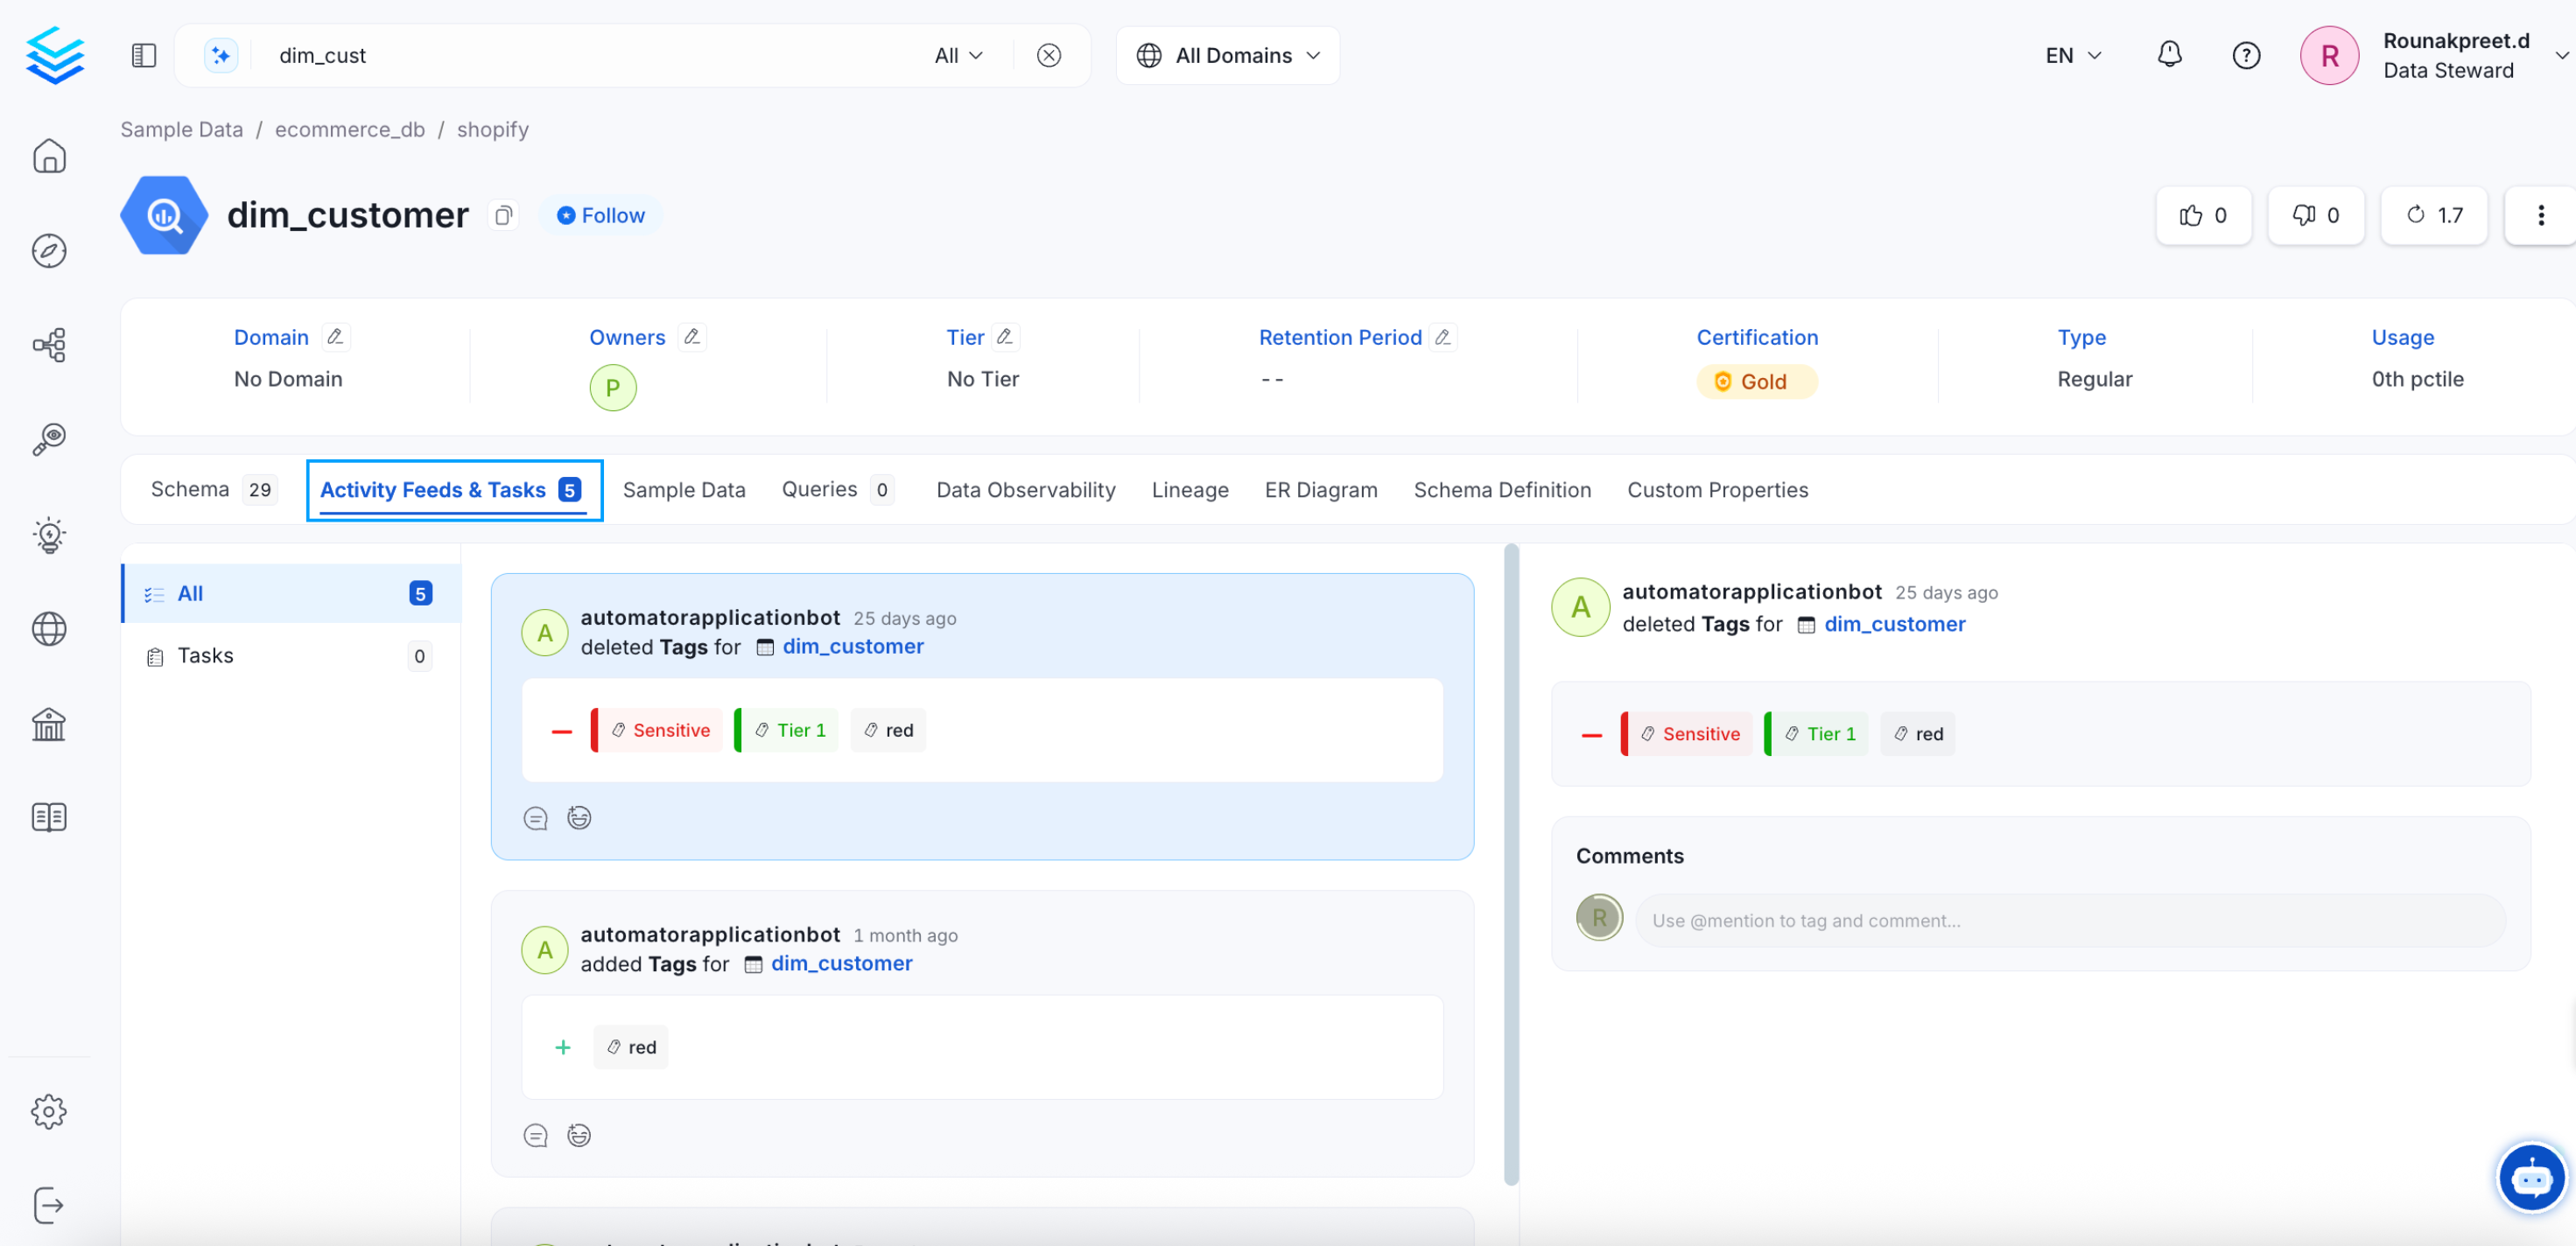Screen dimensions: 2576x1246
Task: Add a reaction emoji to the deleted Tags activity
Action: tap(579, 817)
